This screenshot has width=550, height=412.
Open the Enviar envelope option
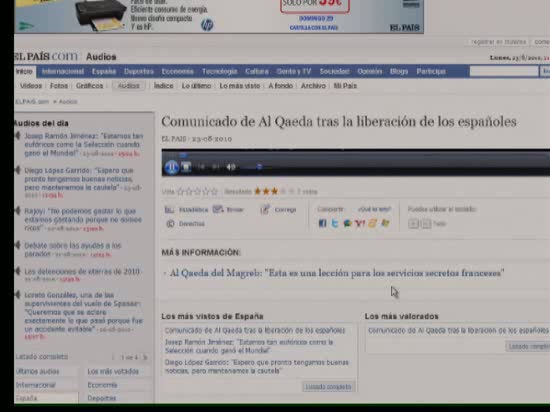(x=228, y=210)
